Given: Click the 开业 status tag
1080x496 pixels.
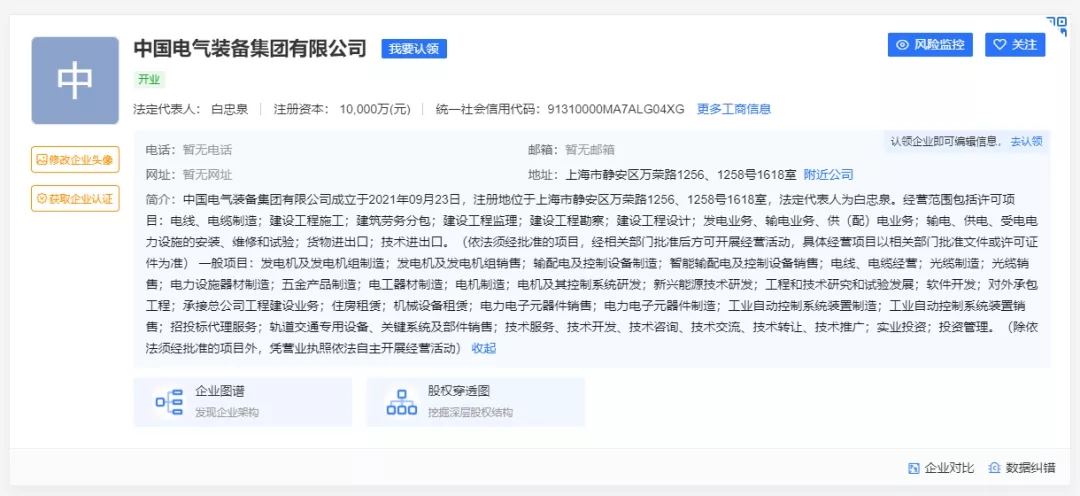Looking at the screenshot, I should coord(150,79).
